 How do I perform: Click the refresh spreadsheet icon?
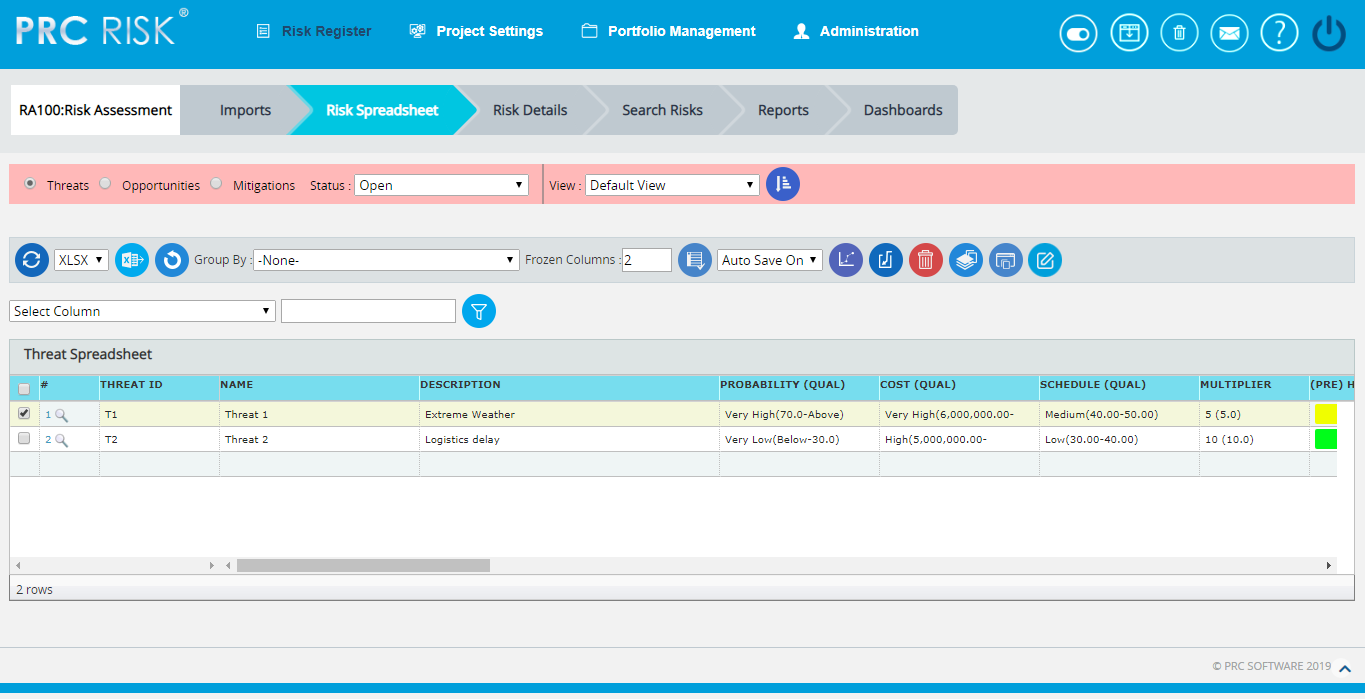click(x=32, y=260)
